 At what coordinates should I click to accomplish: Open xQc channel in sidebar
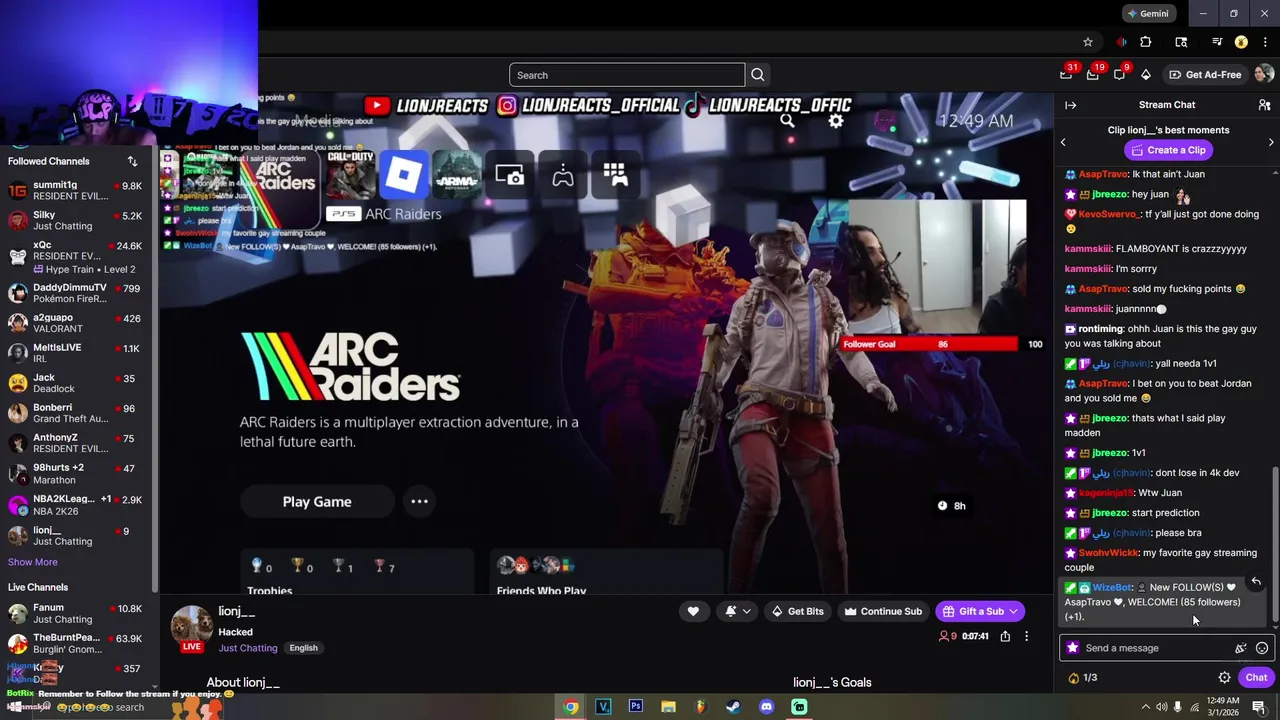click(x=75, y=257)
